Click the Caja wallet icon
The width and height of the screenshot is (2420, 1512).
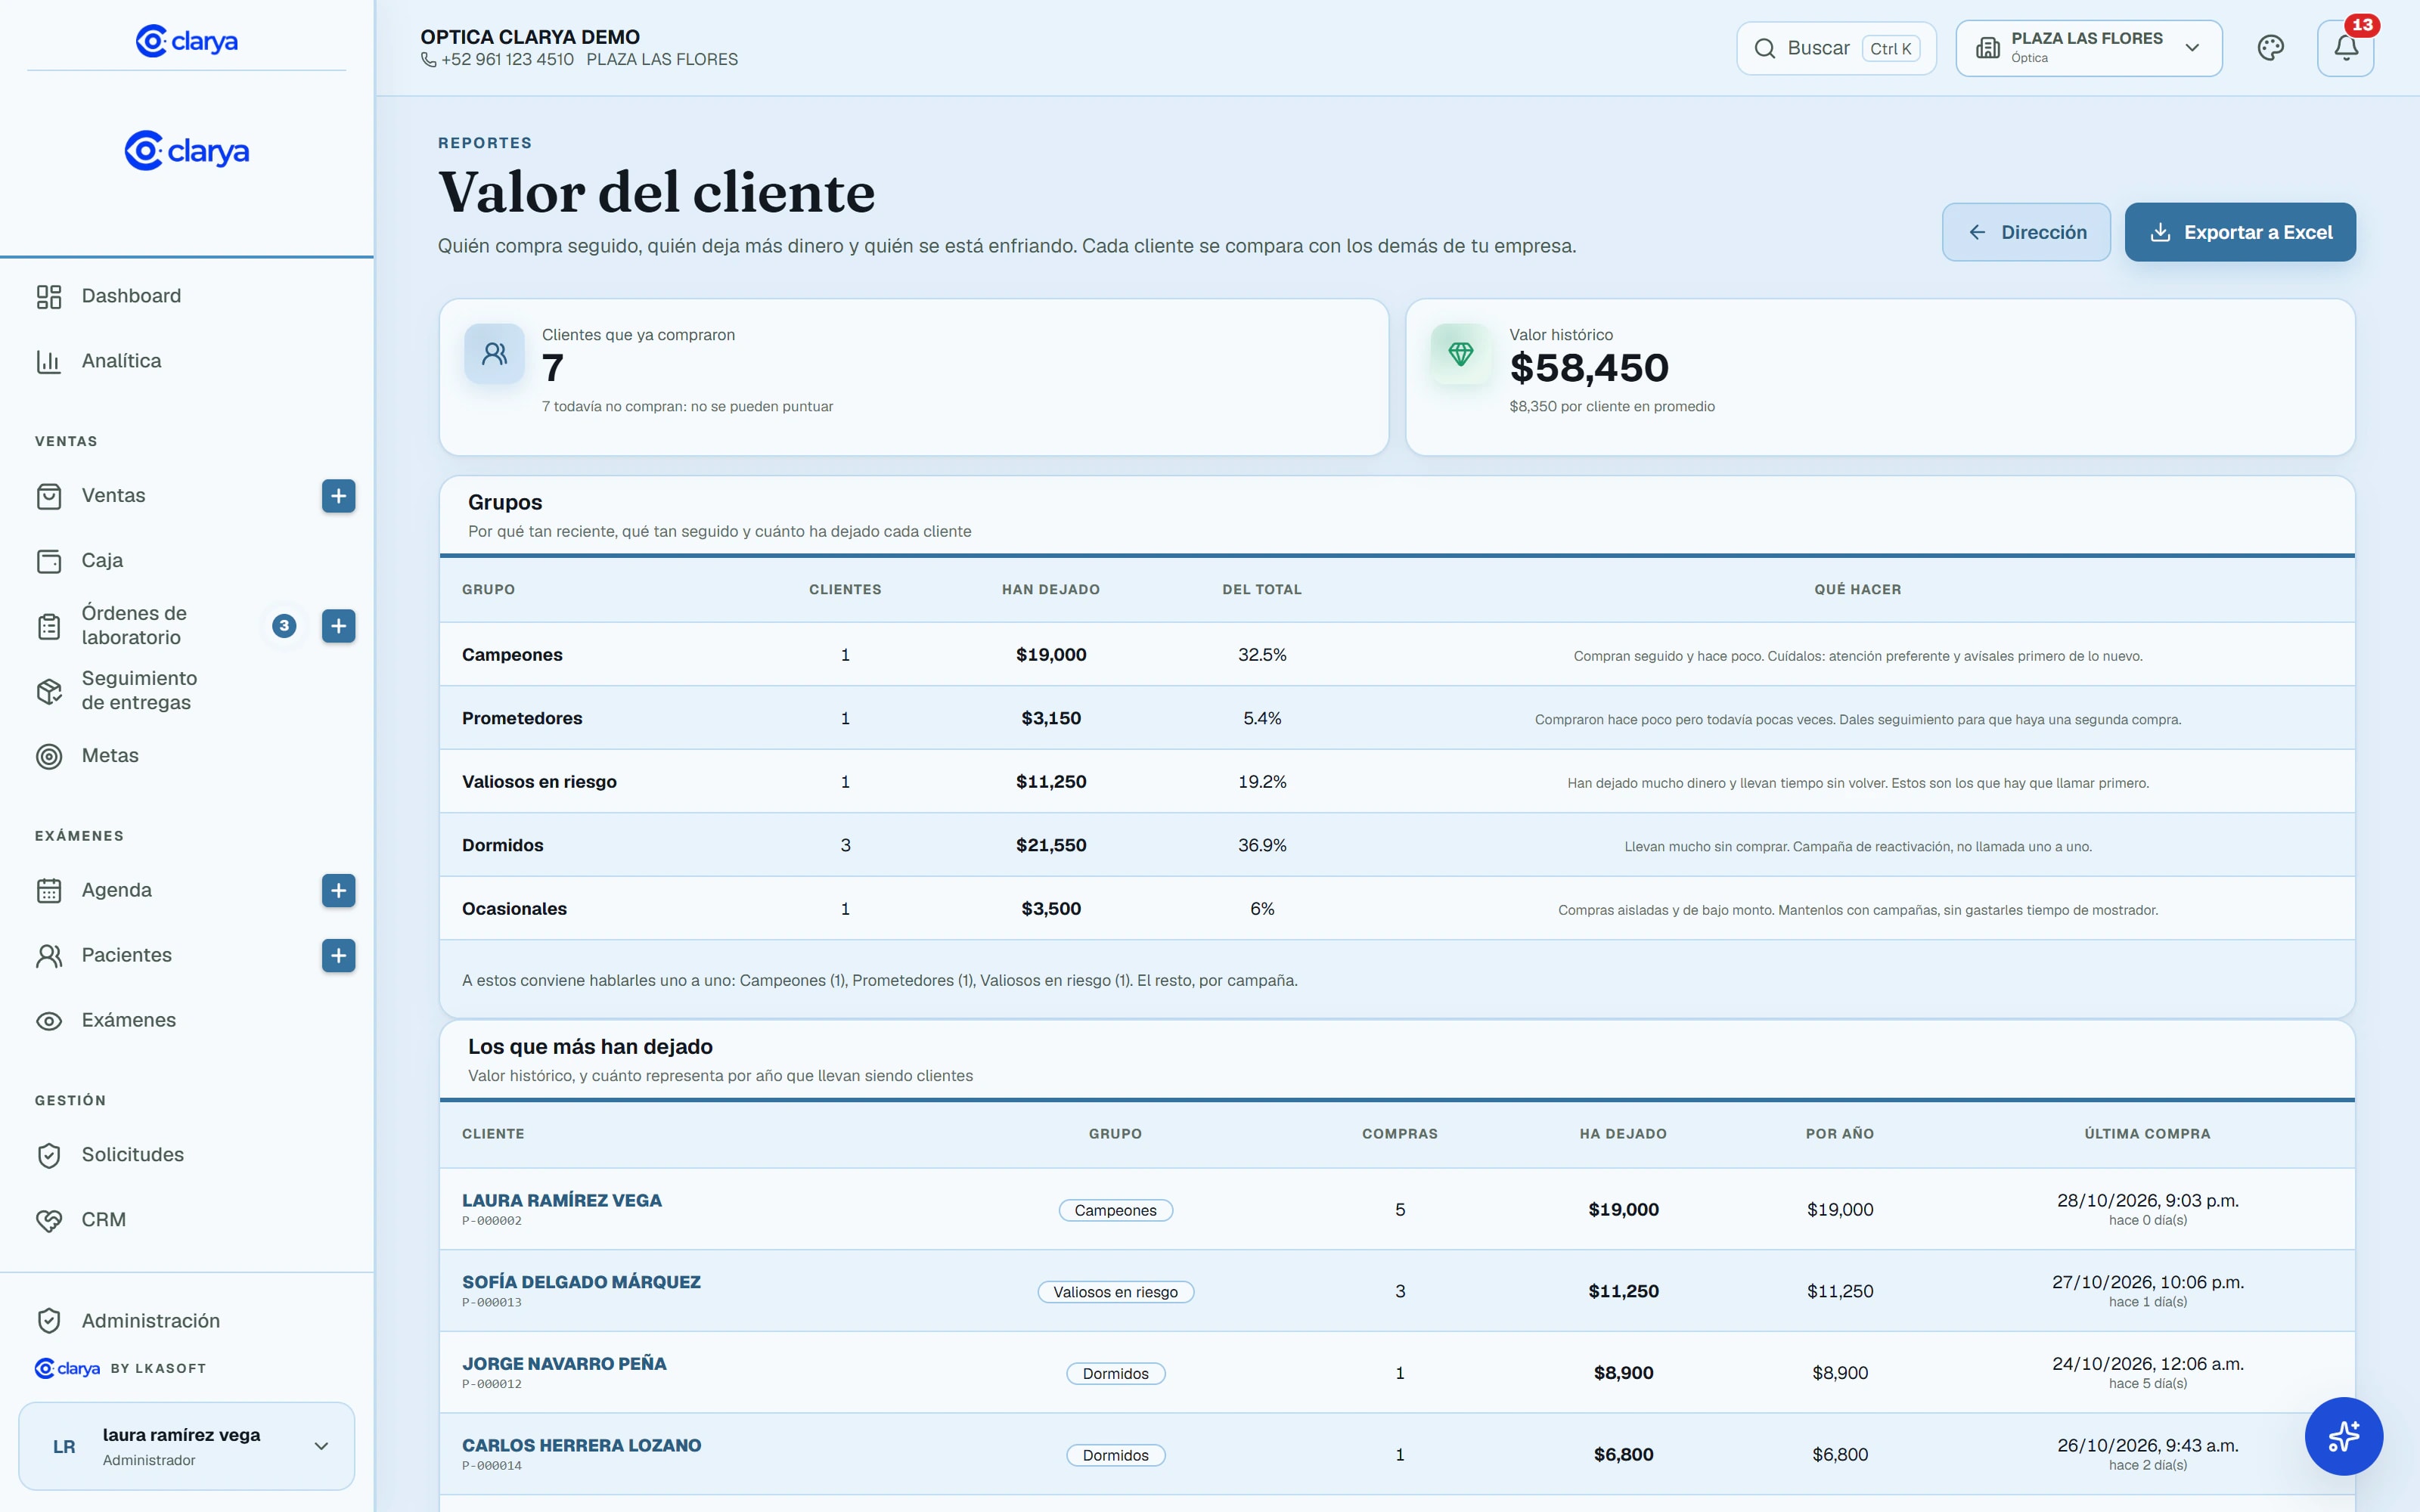49,561
